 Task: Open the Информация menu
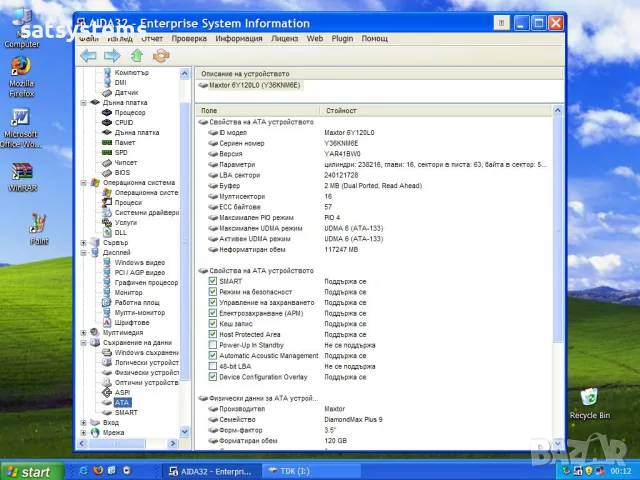pyautogui.click(x=239, y=38)
